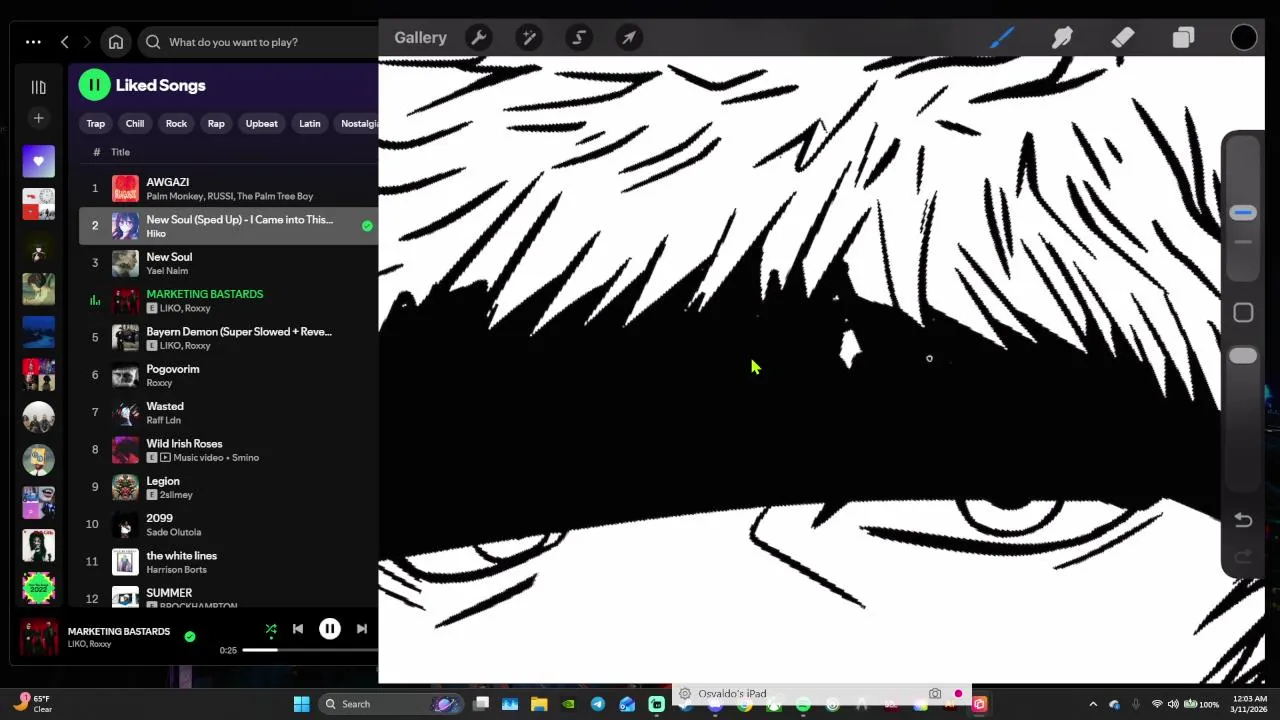Open weather widget 65°F Clear
The height and width of the screenshot is (720, 1280).
[33, 704]
